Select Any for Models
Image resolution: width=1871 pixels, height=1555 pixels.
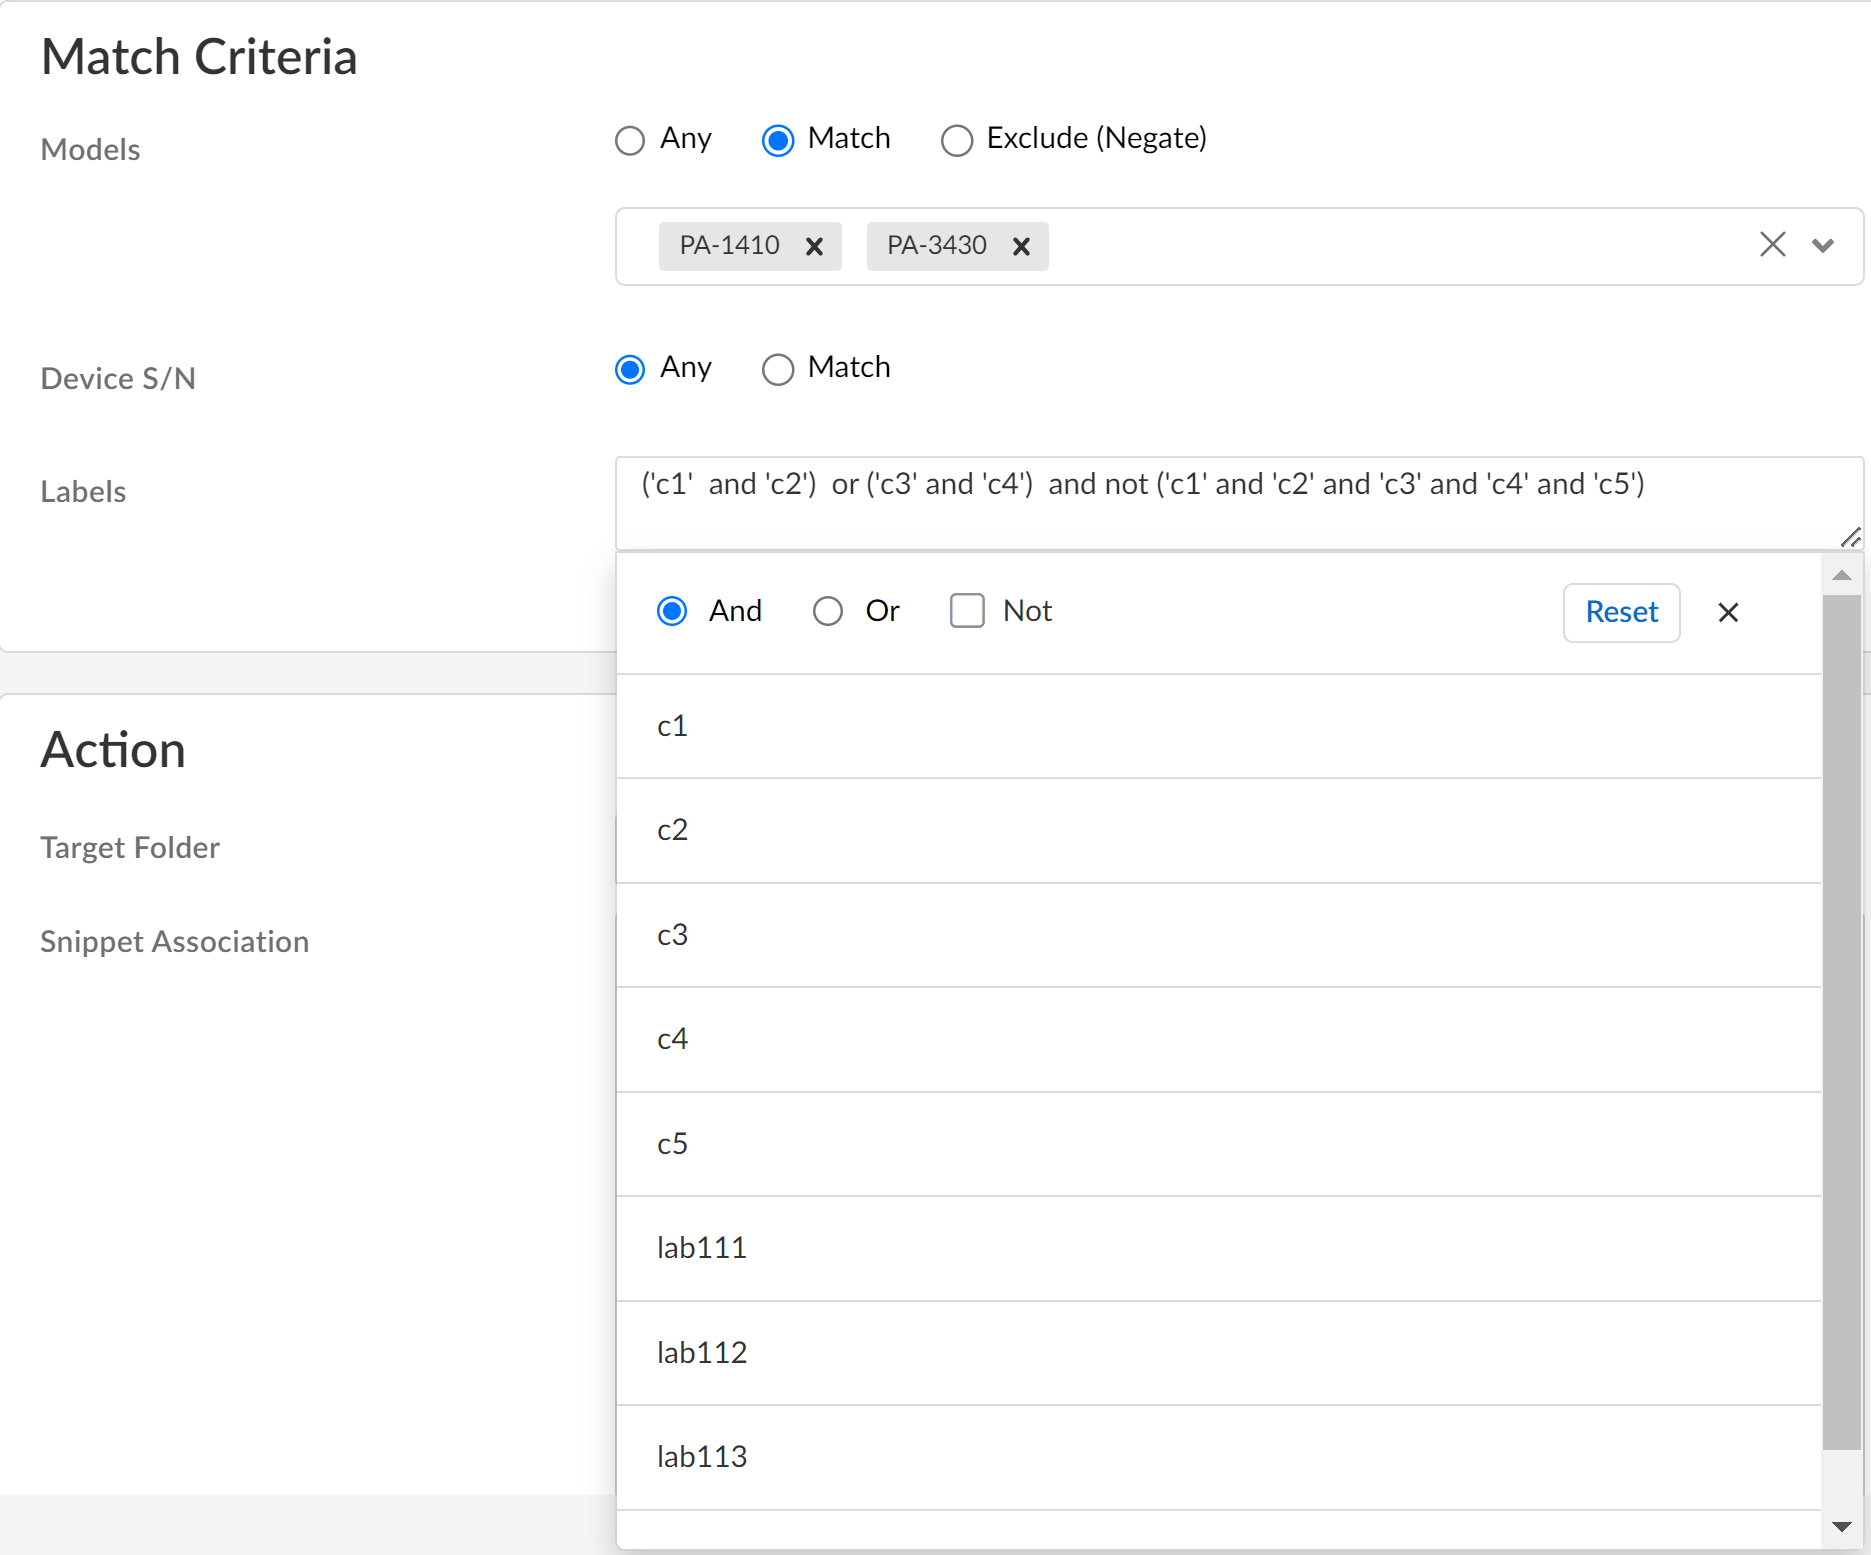630,140
